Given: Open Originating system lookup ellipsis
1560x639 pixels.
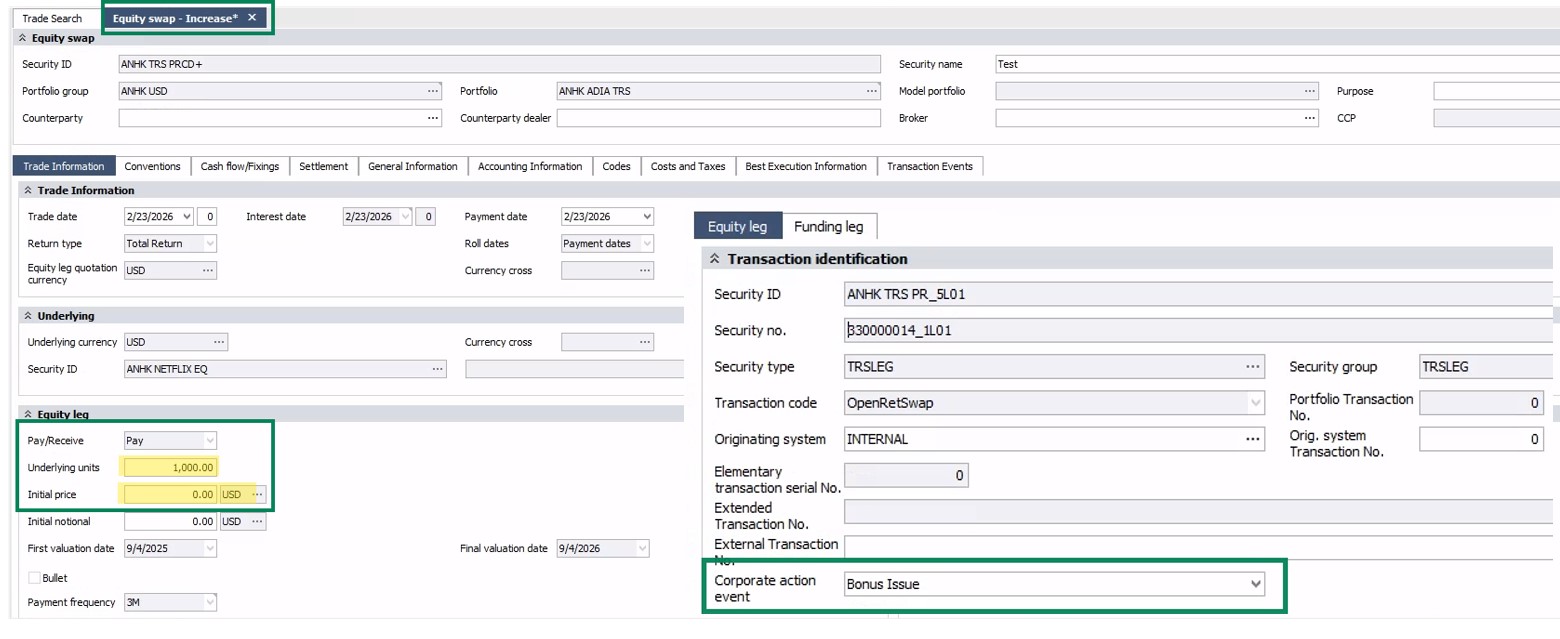Looking at the screenshot, I should click(1253, 439).
